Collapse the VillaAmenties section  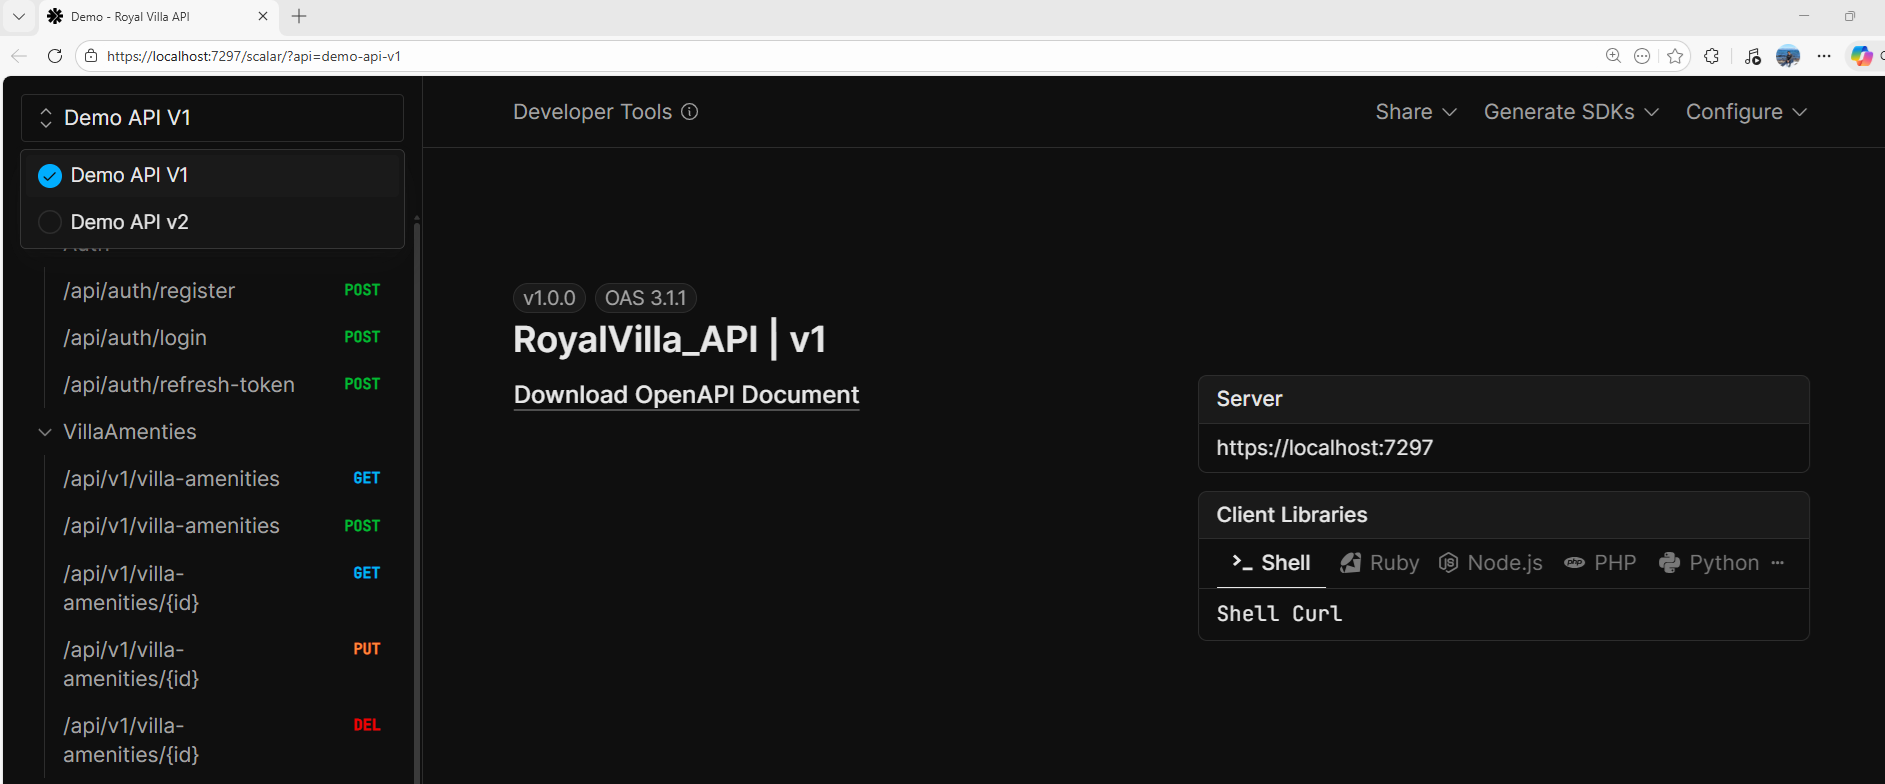(45, 432)
